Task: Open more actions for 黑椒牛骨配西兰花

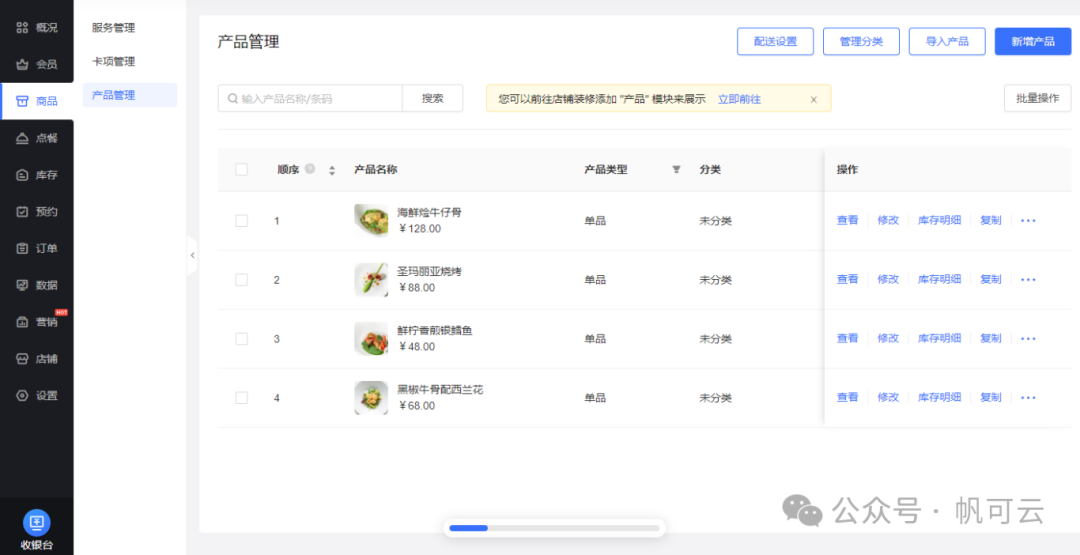Action: click(1028, 397)
